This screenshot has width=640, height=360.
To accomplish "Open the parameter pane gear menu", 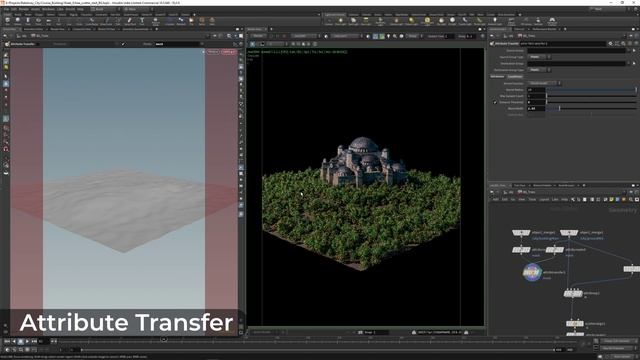I will point(610,44).
